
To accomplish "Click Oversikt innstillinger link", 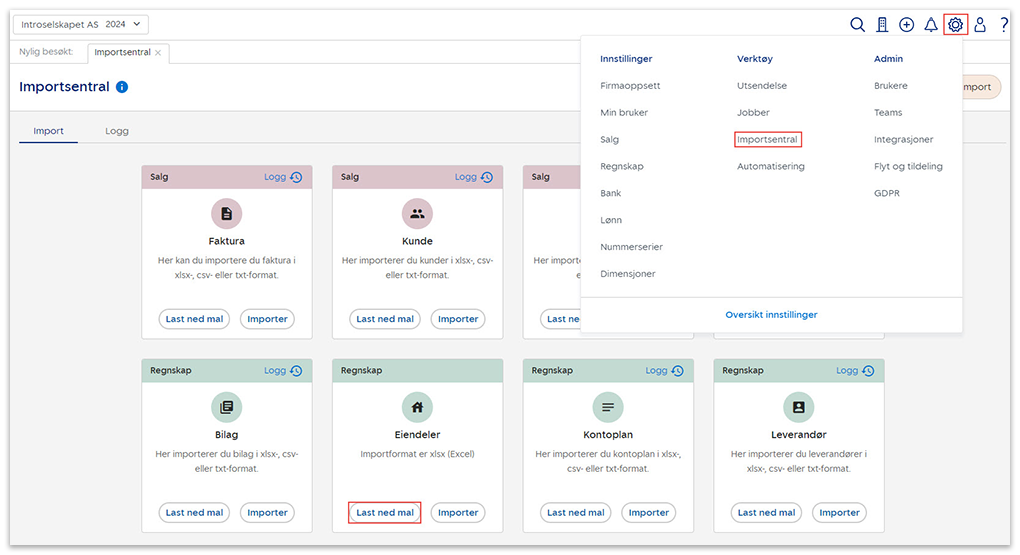I will (x=771, y=314).
